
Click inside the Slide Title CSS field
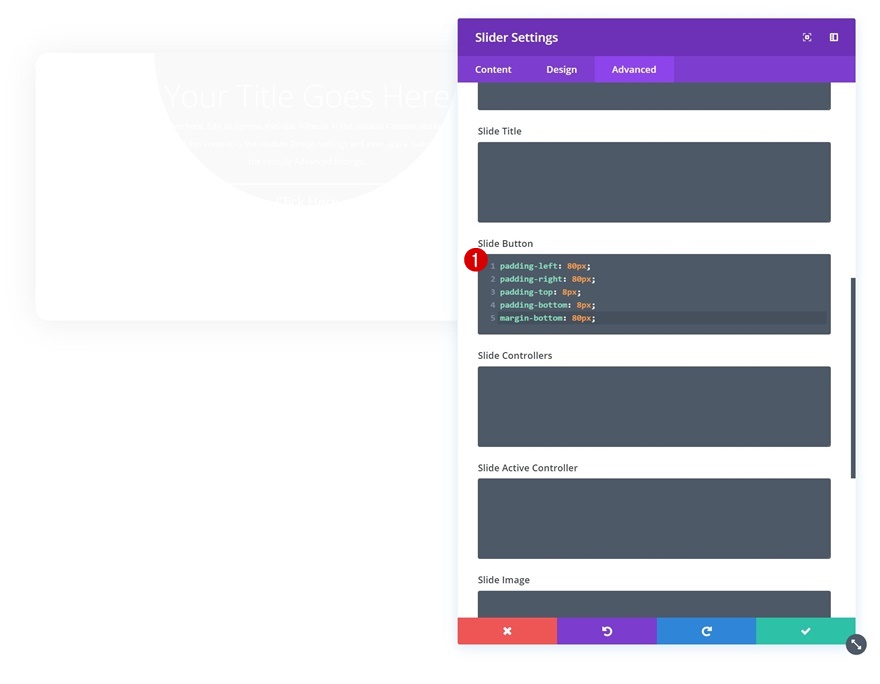pyautogui.click(x=654, y=182)
